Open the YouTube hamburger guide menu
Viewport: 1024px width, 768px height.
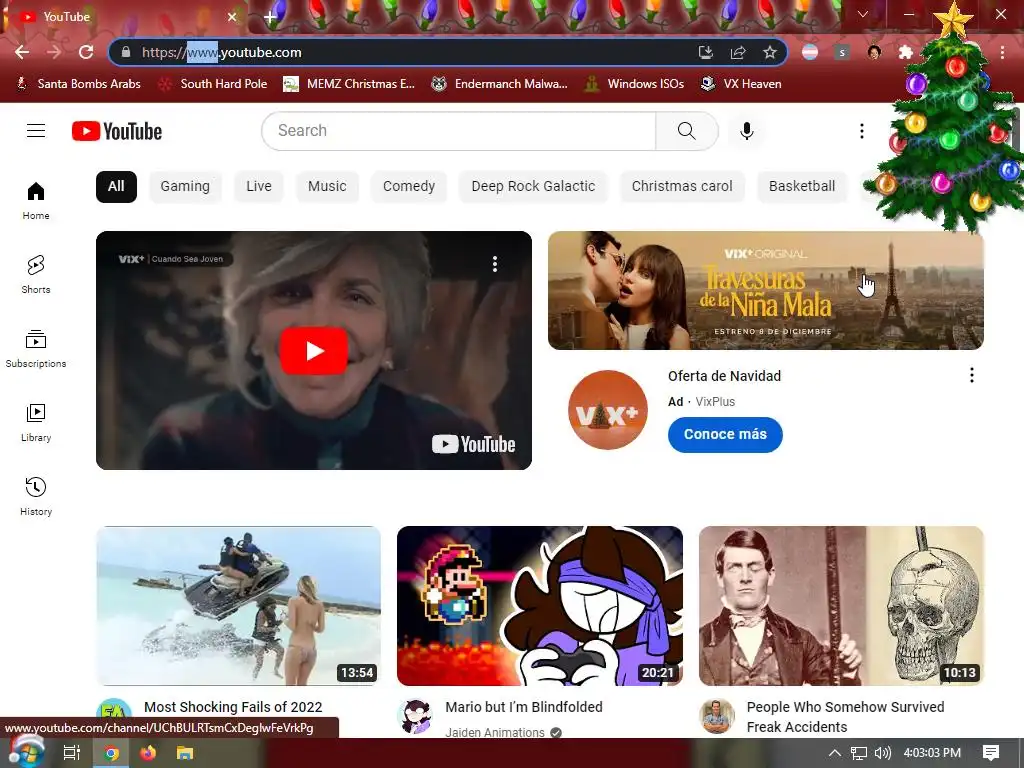36,131
